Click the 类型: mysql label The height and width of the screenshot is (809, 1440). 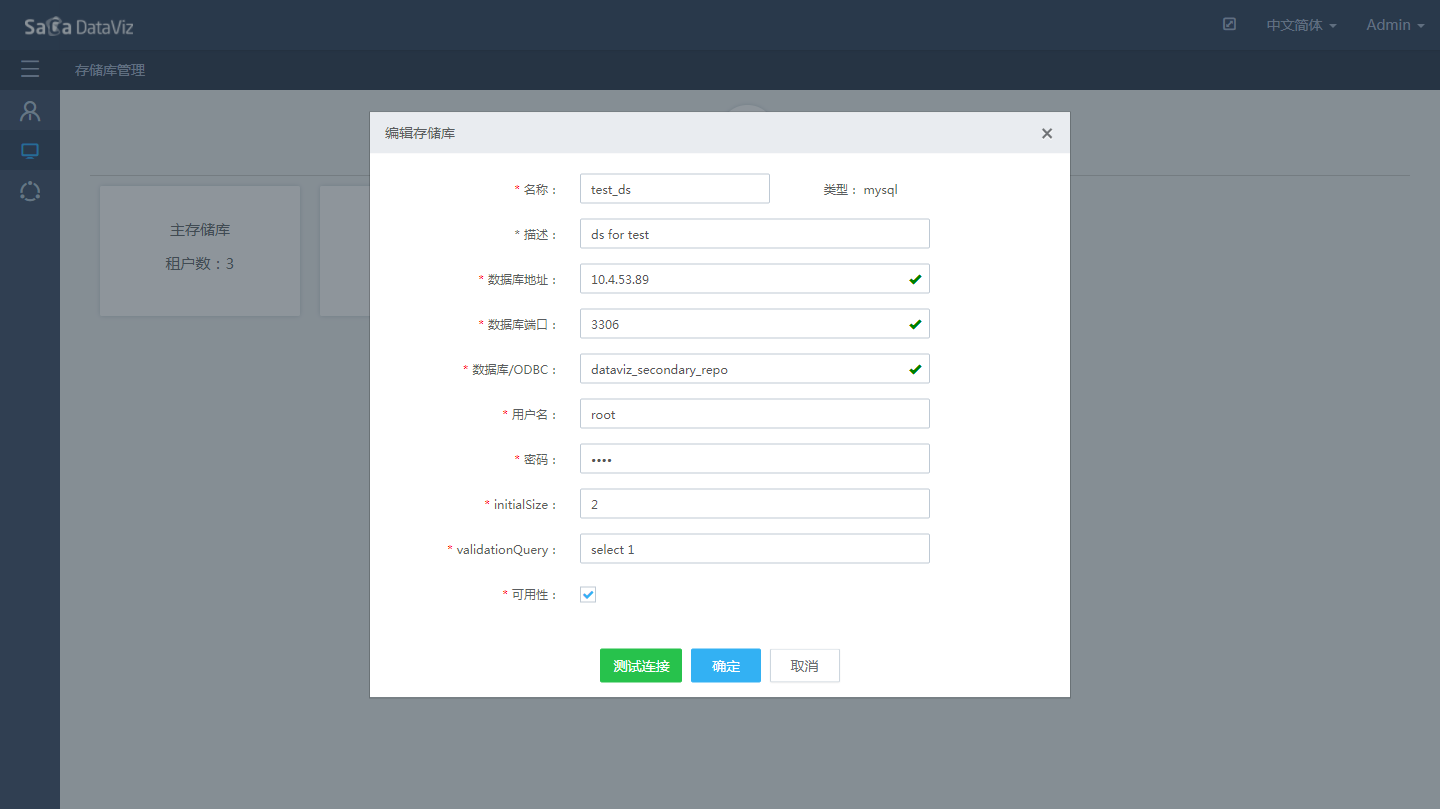[860, 189]
